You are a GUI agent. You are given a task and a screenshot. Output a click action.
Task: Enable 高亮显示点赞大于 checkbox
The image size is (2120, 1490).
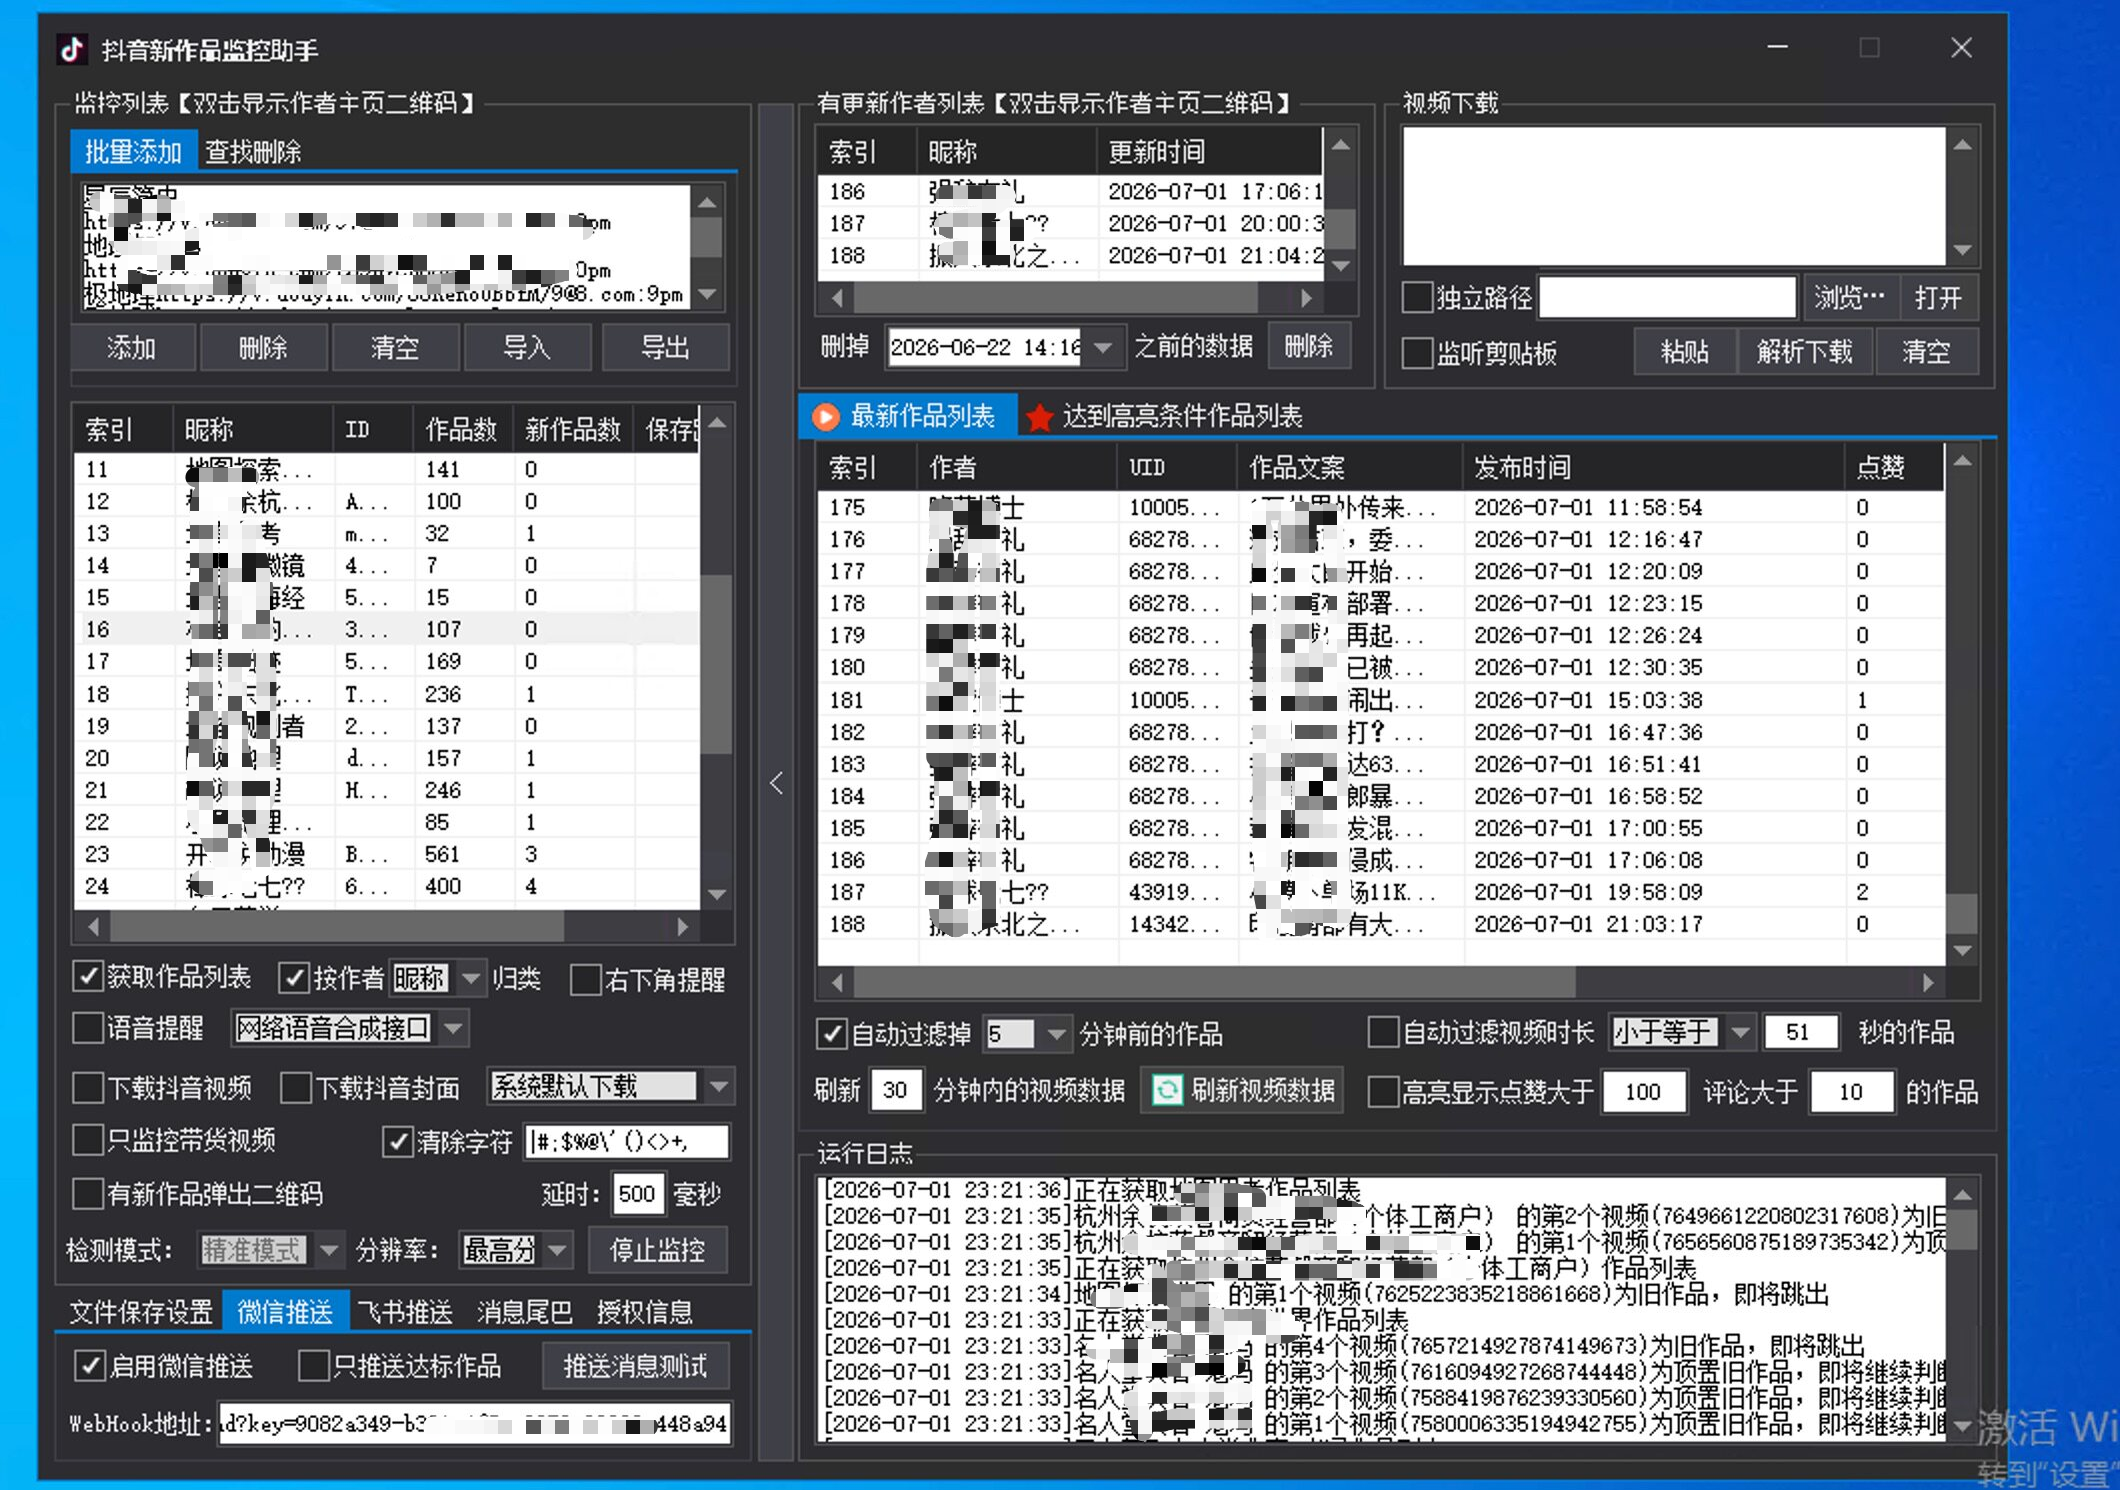pos(1383,1091)
